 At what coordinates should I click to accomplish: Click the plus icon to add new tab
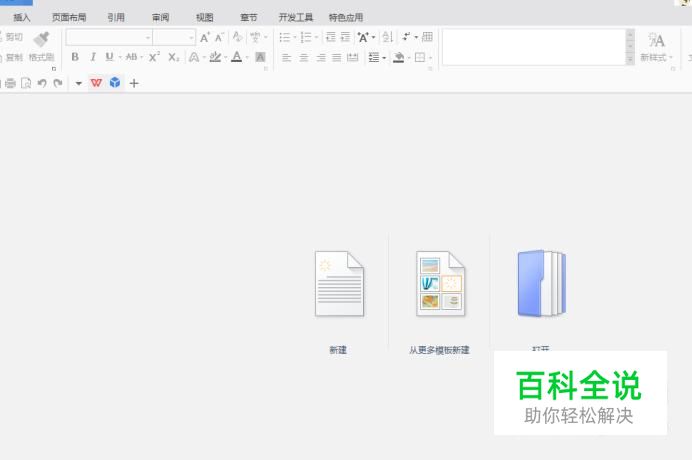[134, 83]
